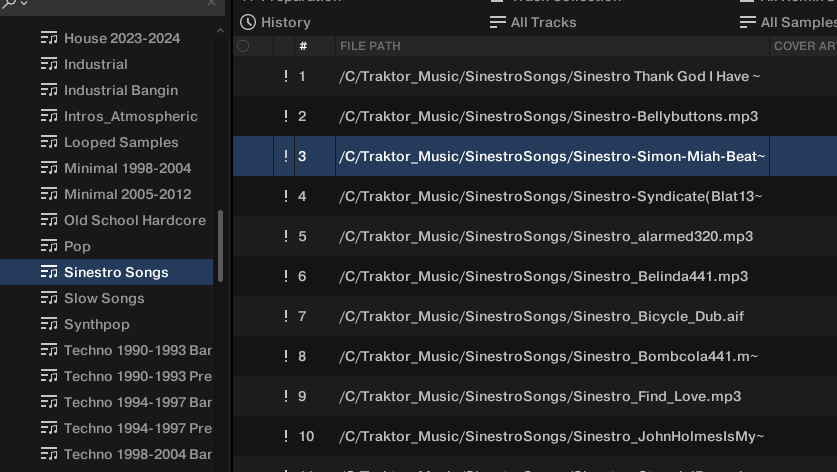This screenshot has width=837, height=472.
Task: Click the Looped Samples playlist icon
Action: coord(49,142)
